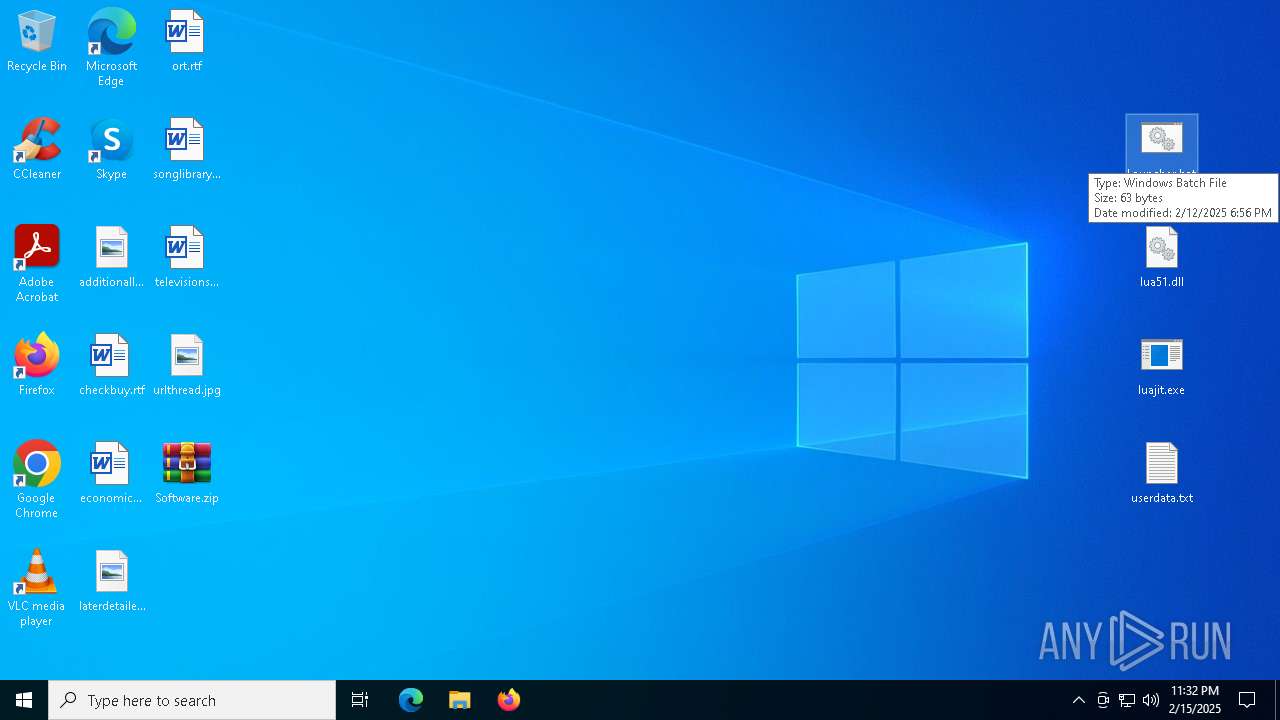Select the Adobe Acrobat desktop shortcut
This screenshot has width=1280, height=720.
(x=37, y=264)
